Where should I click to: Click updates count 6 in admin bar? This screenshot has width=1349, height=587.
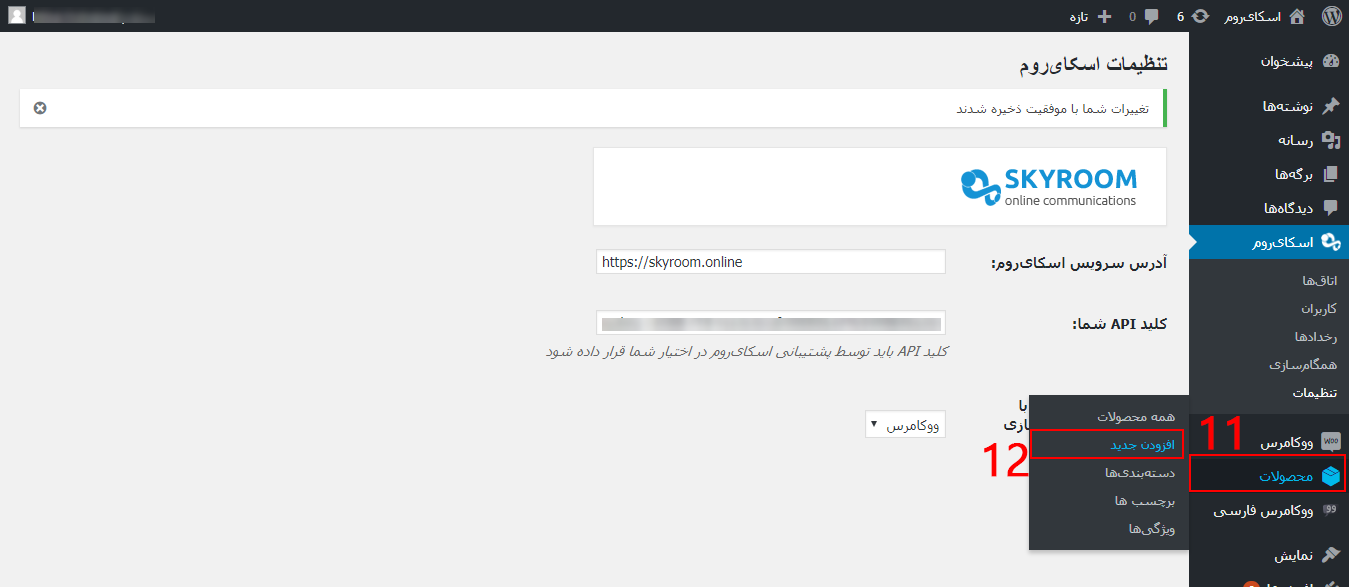[1181, 16]
